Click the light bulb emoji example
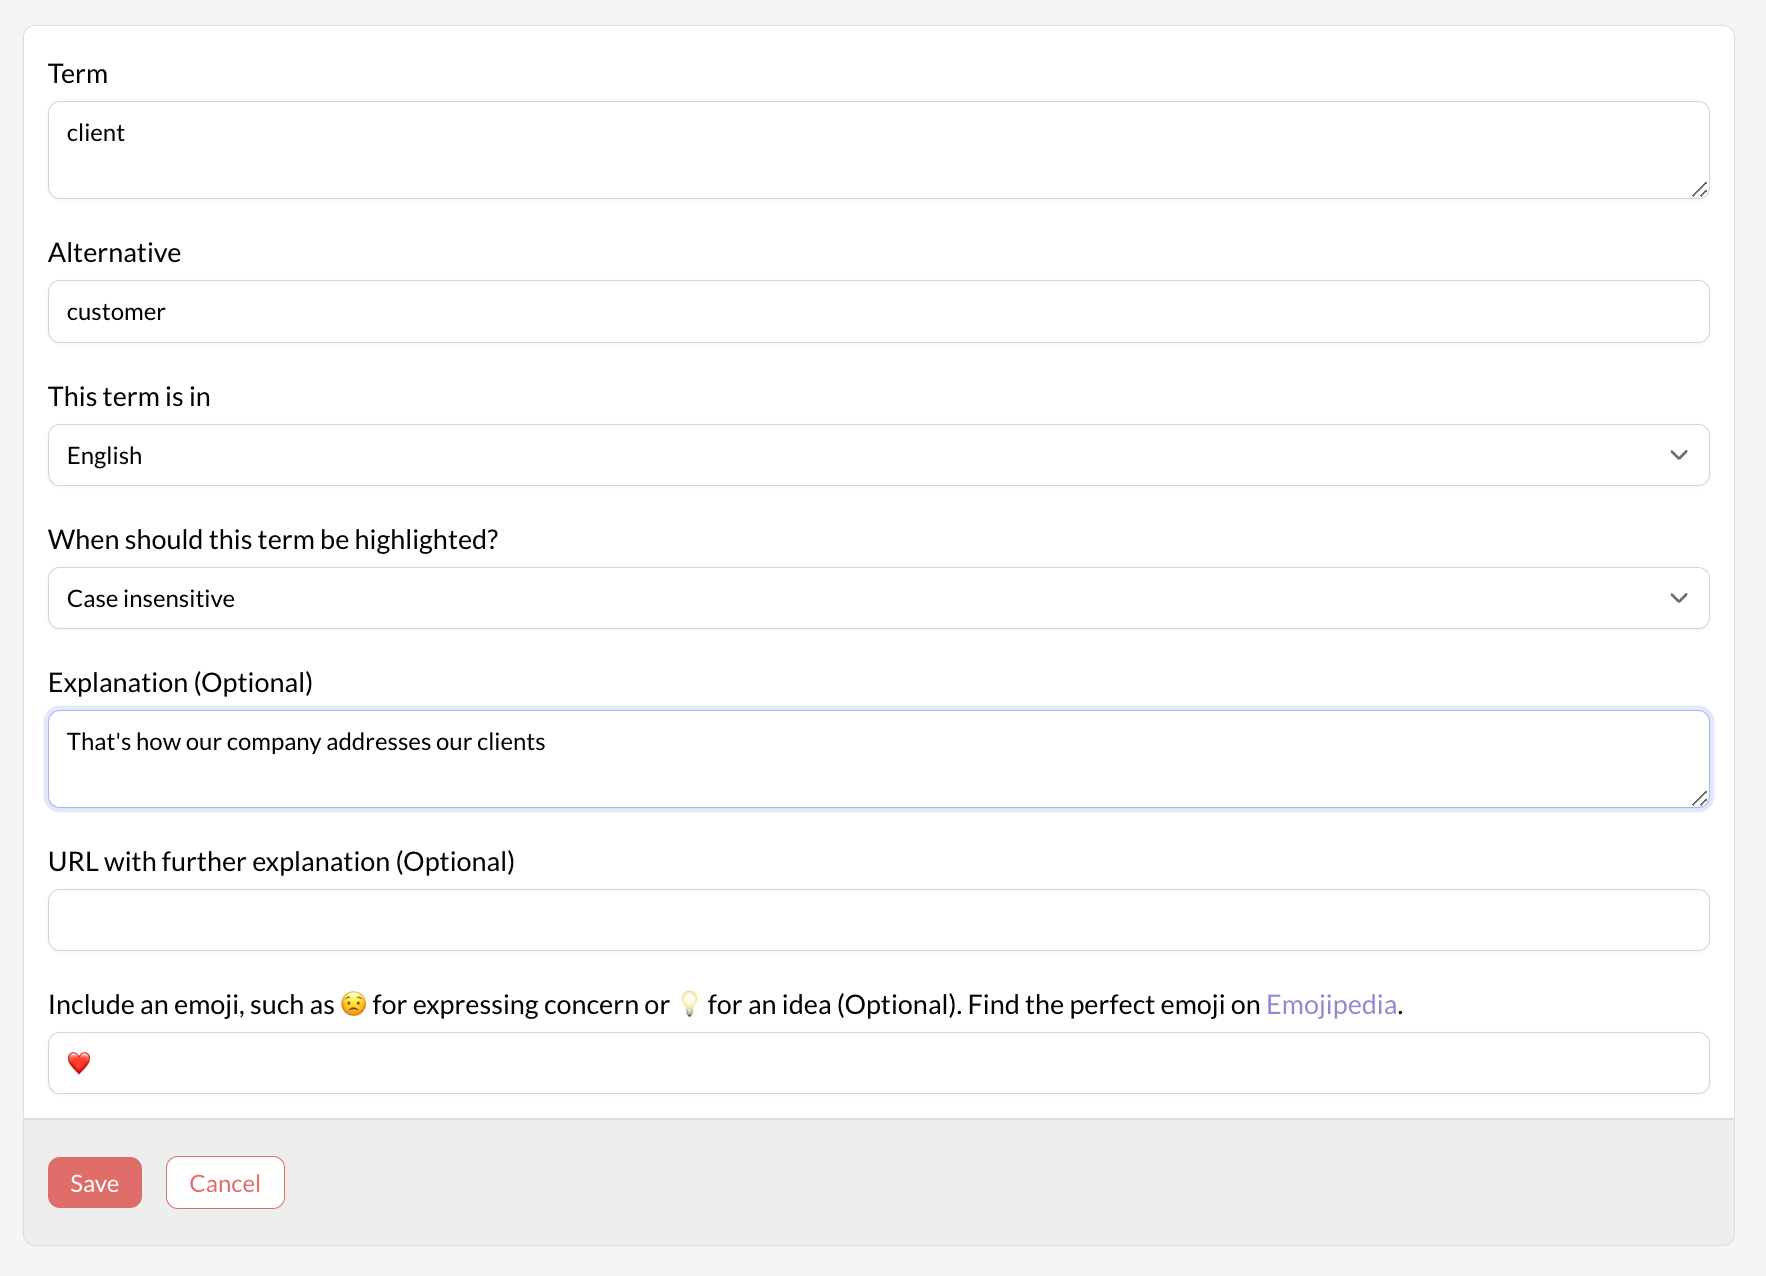 click(x=691, y=1004)
